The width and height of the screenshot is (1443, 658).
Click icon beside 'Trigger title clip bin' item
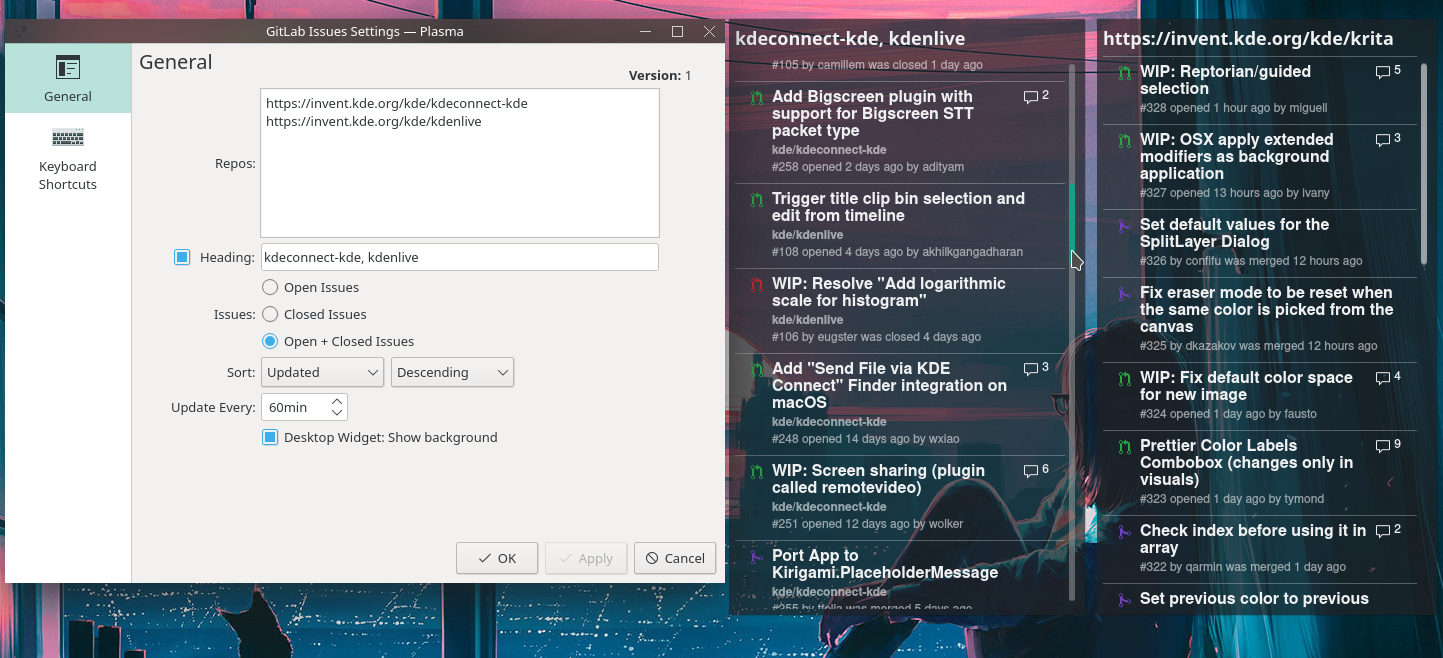tap(757, 200)
